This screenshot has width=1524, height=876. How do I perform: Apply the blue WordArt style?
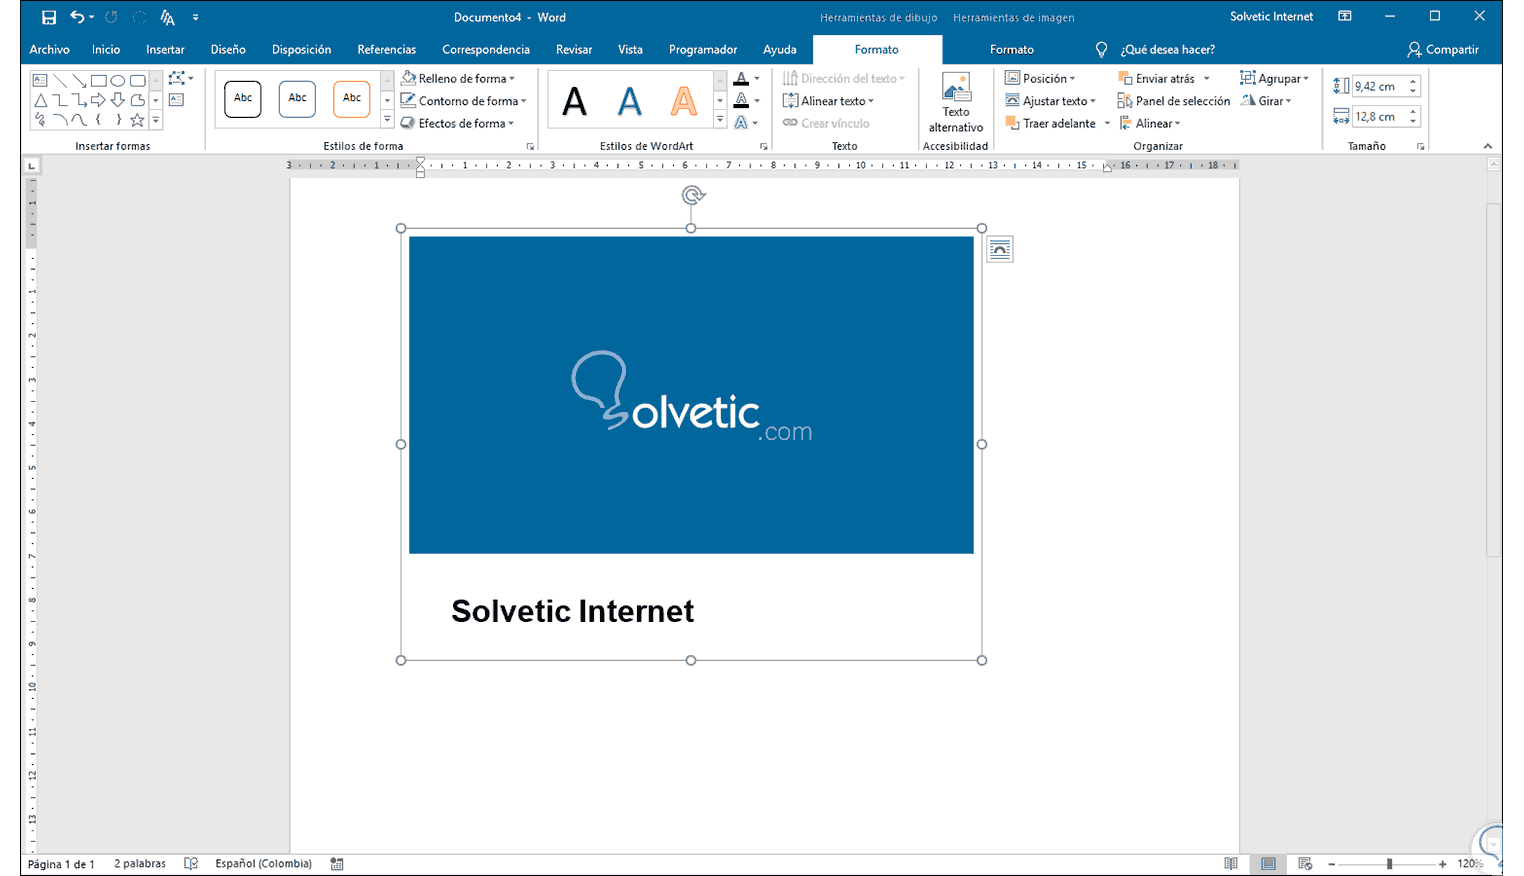[x=629, y=101]
